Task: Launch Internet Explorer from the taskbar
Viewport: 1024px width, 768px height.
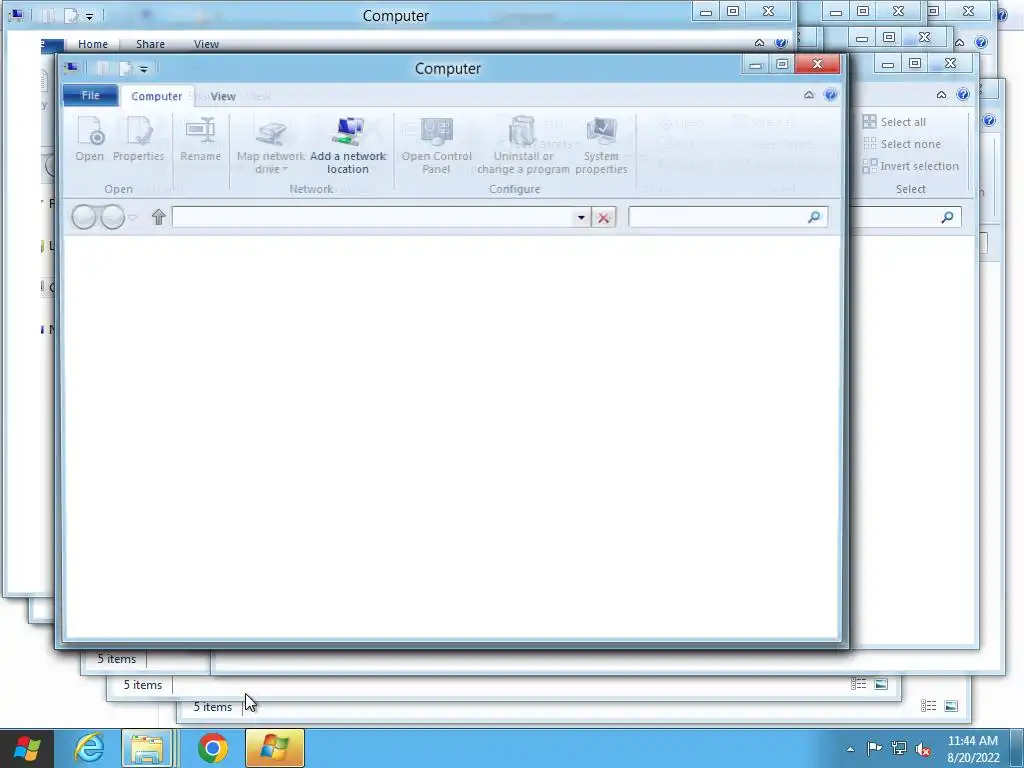Action: (89, 748)
